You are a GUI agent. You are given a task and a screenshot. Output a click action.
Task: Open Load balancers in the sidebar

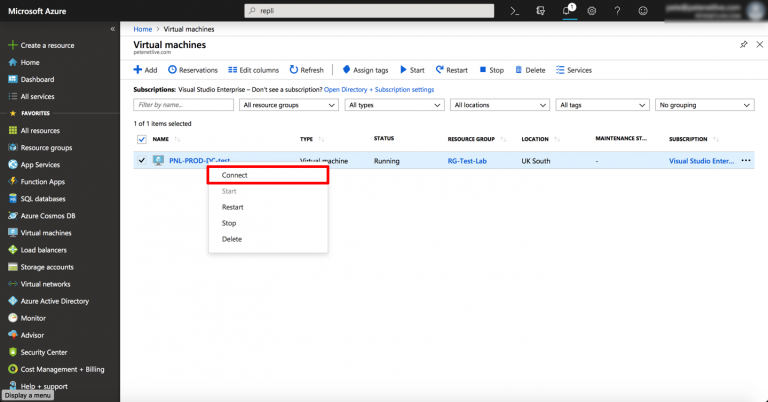[x=38, y=250]
